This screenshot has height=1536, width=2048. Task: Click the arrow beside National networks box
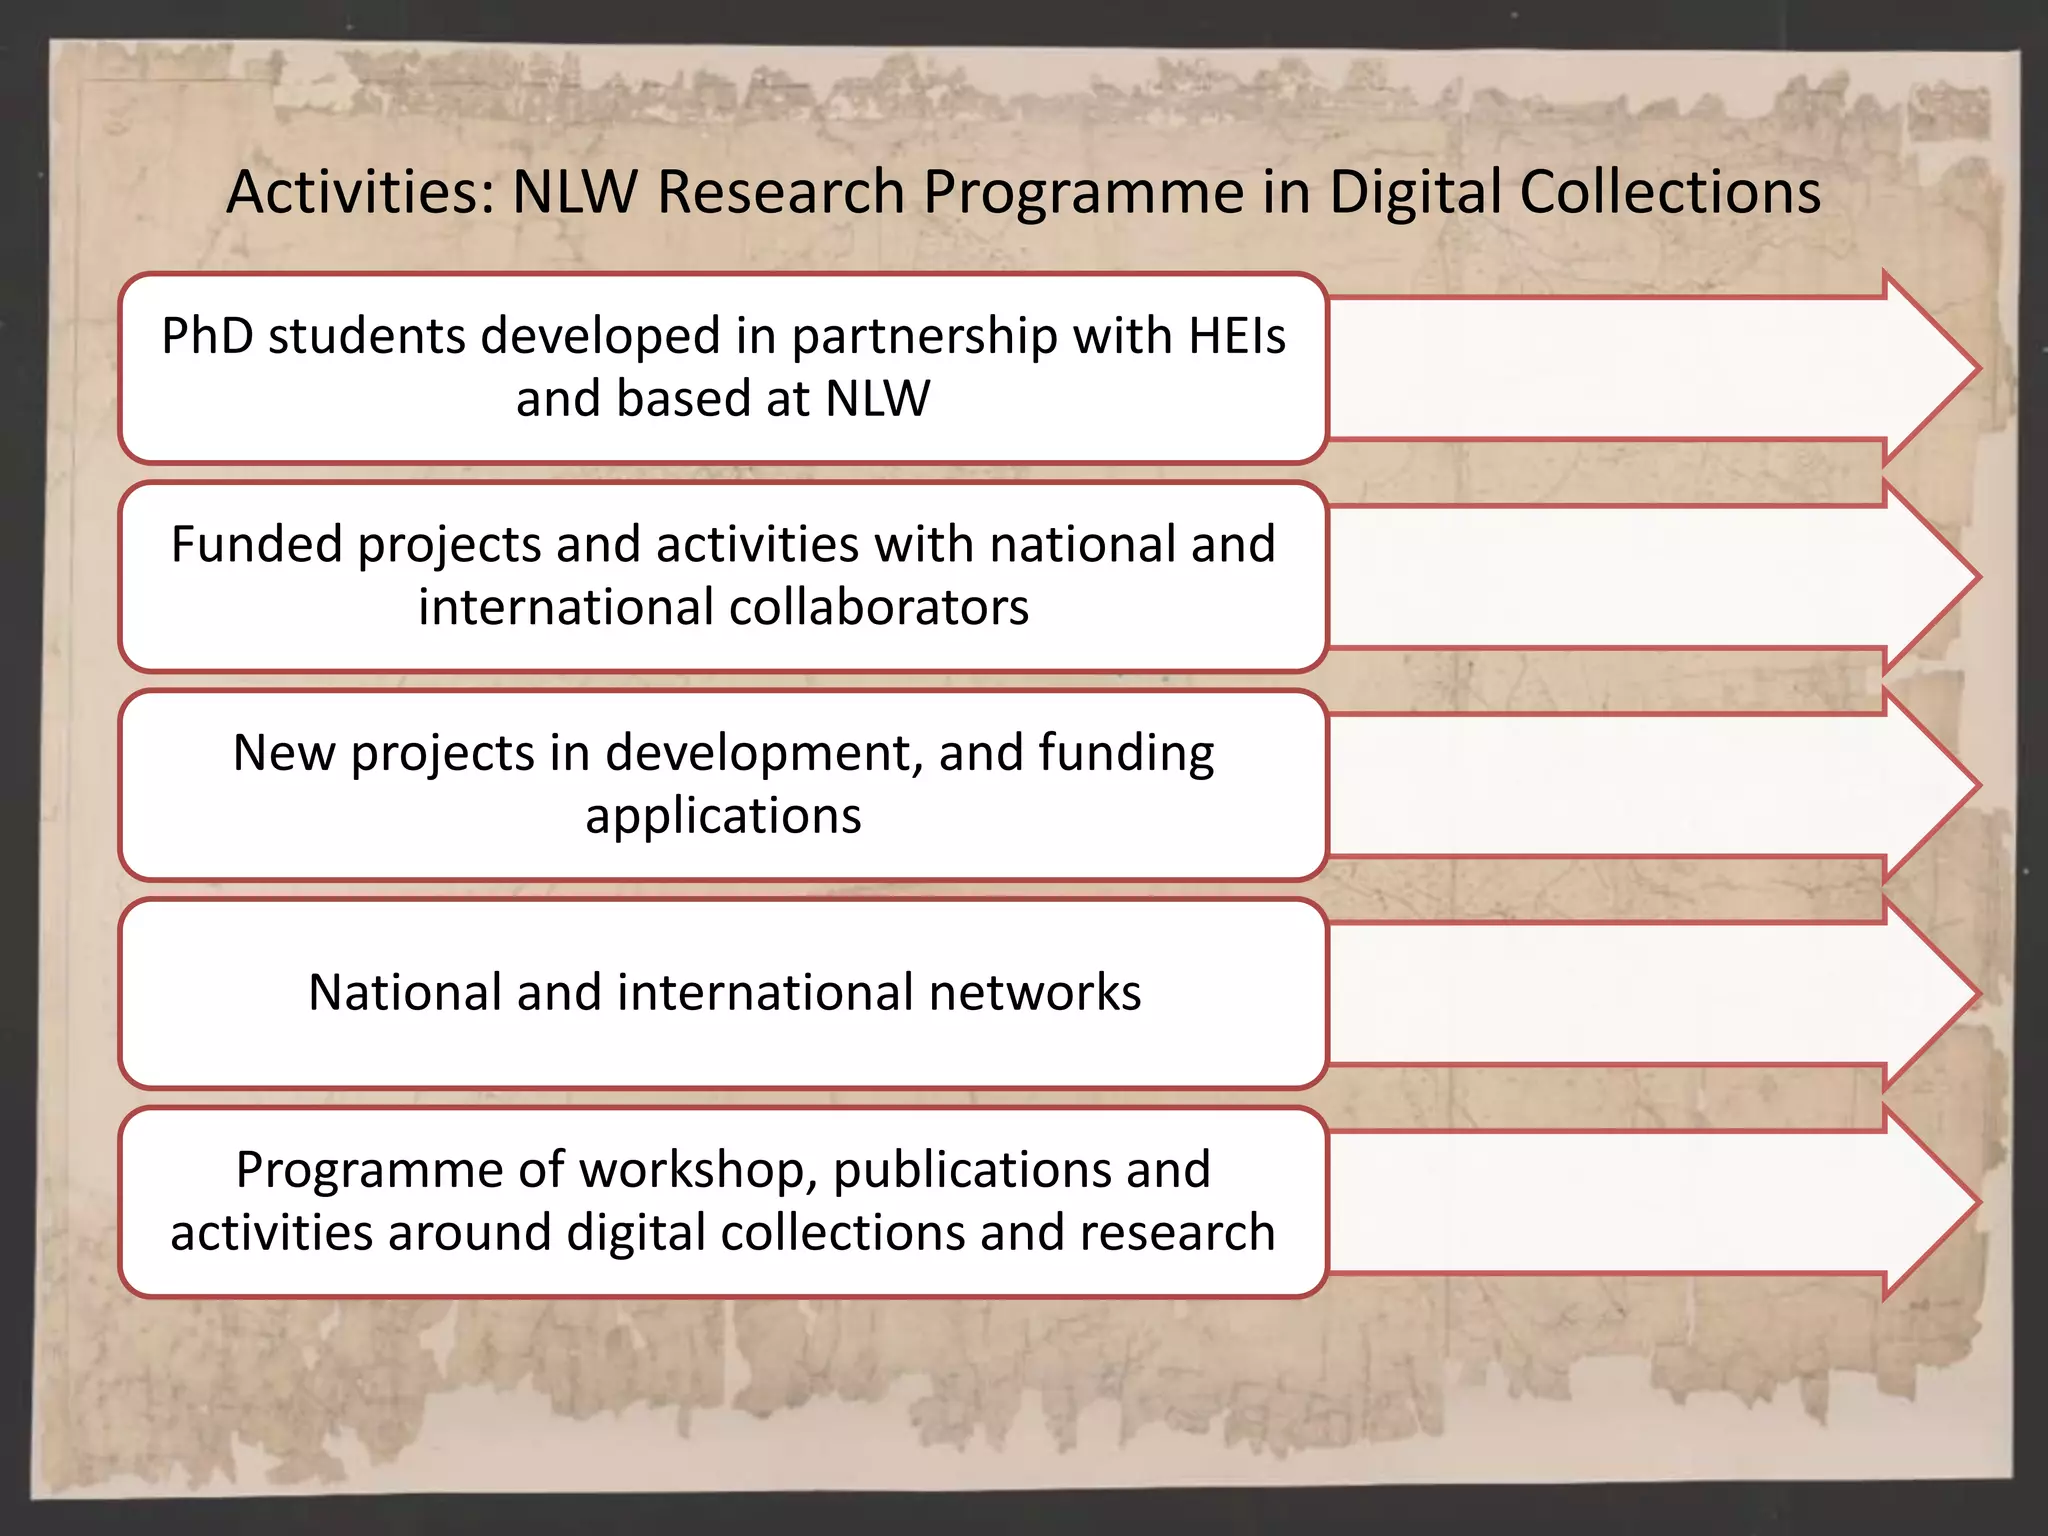[x=1655, y=993]
